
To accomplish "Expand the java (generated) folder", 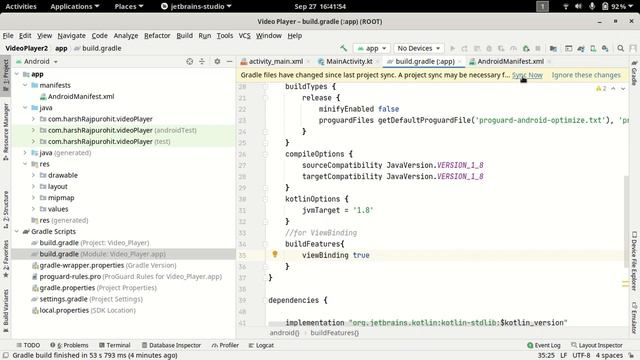I will tap(25, 153).
